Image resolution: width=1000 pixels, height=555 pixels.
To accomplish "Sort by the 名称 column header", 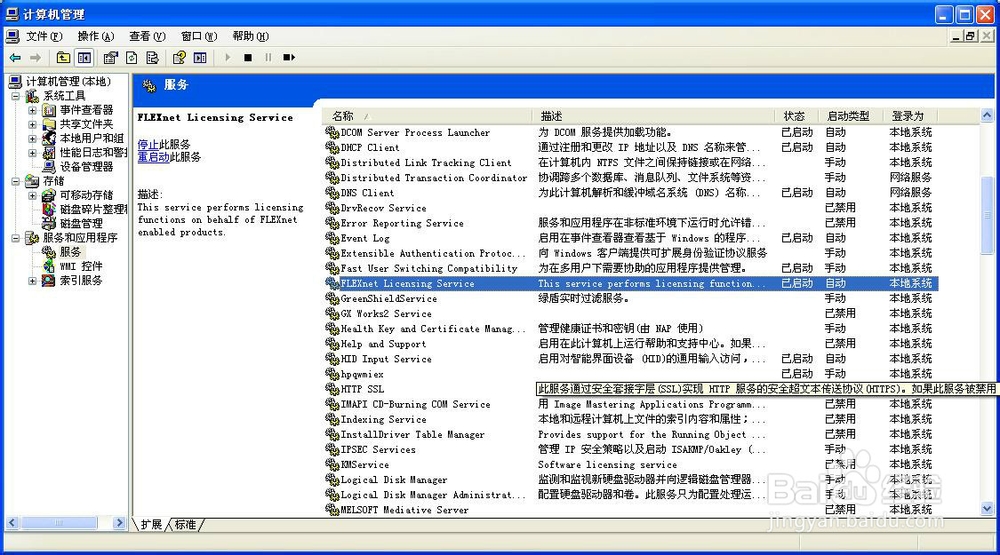I will [427, 115].
